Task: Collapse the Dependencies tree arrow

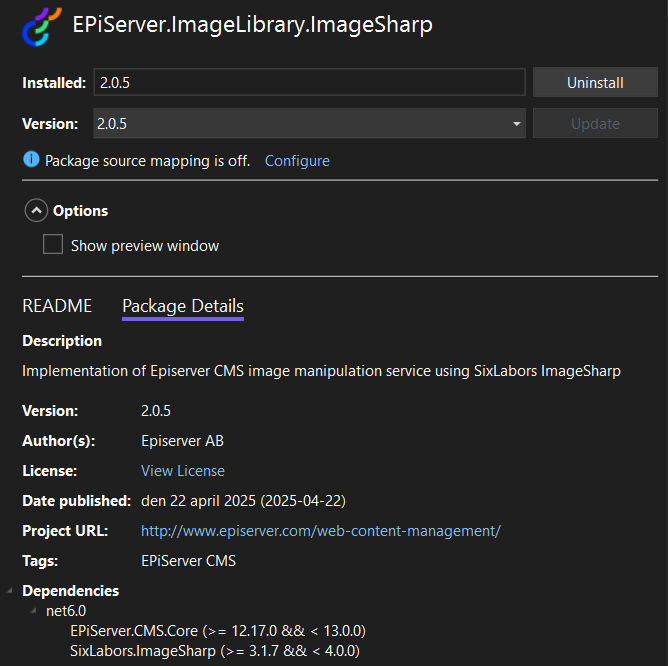Action: coord(10,591)
